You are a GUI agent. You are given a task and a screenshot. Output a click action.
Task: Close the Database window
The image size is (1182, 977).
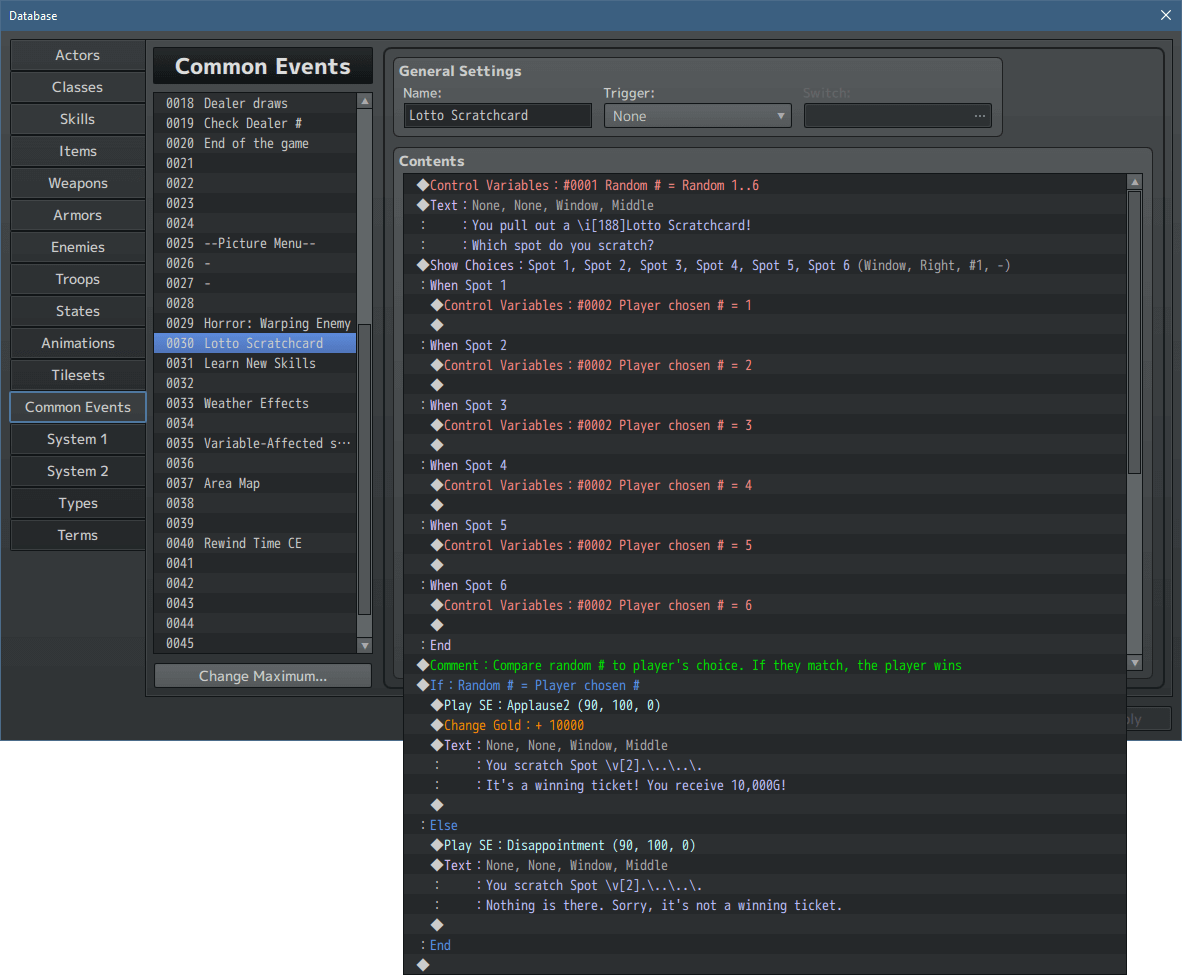click(1165, 15)
